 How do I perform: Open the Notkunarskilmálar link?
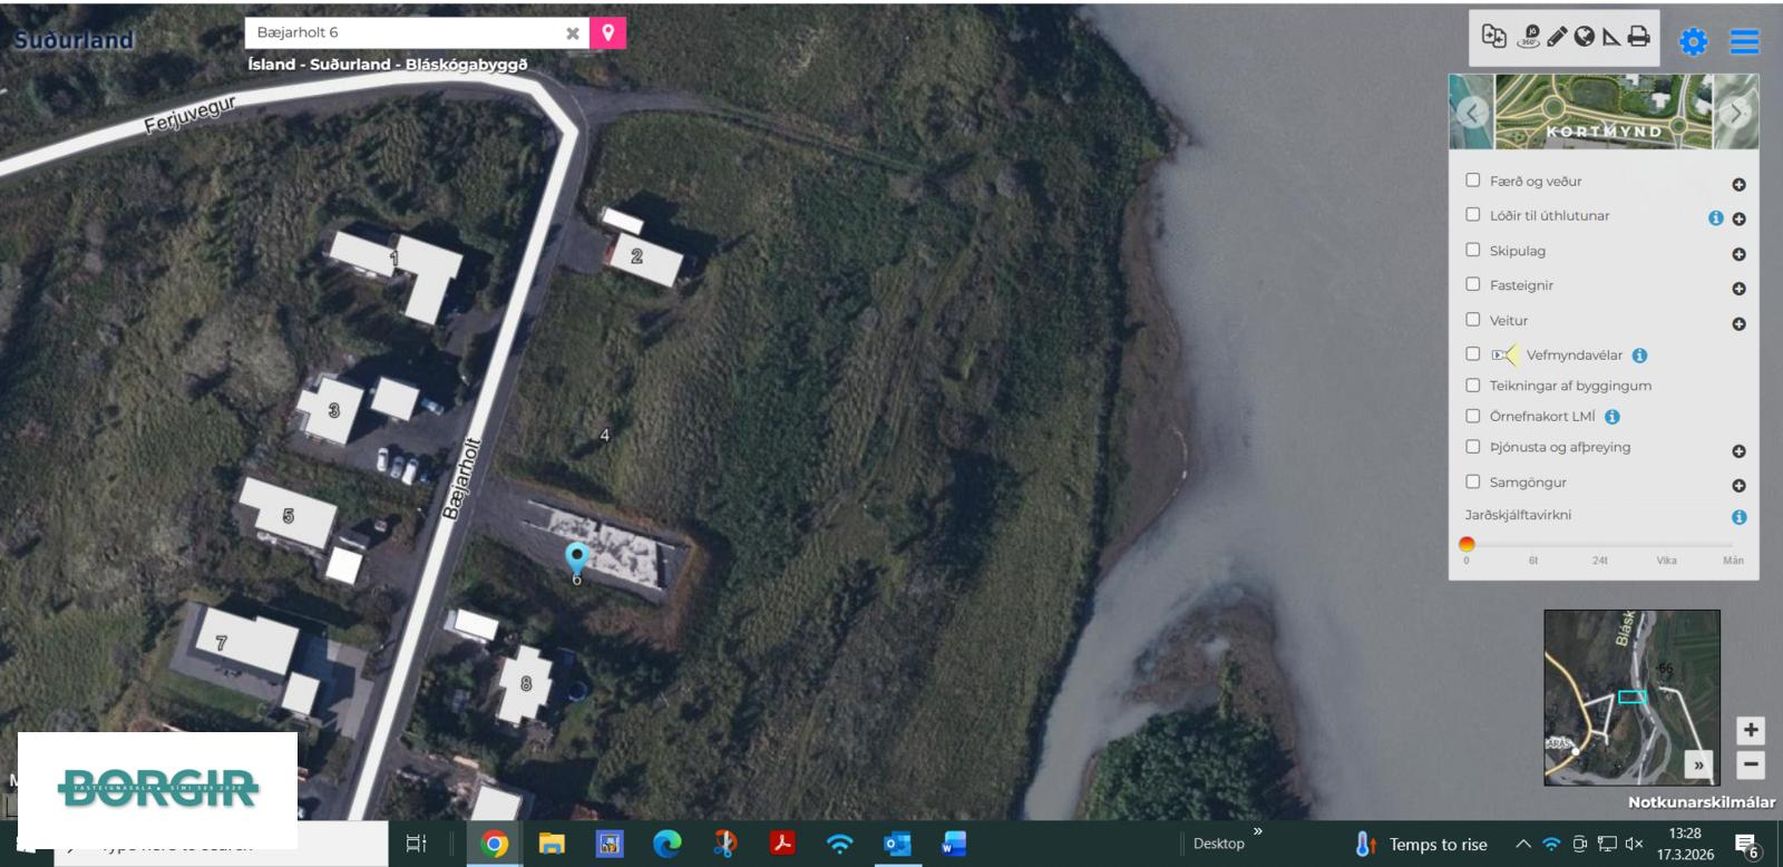[1701, 802]
